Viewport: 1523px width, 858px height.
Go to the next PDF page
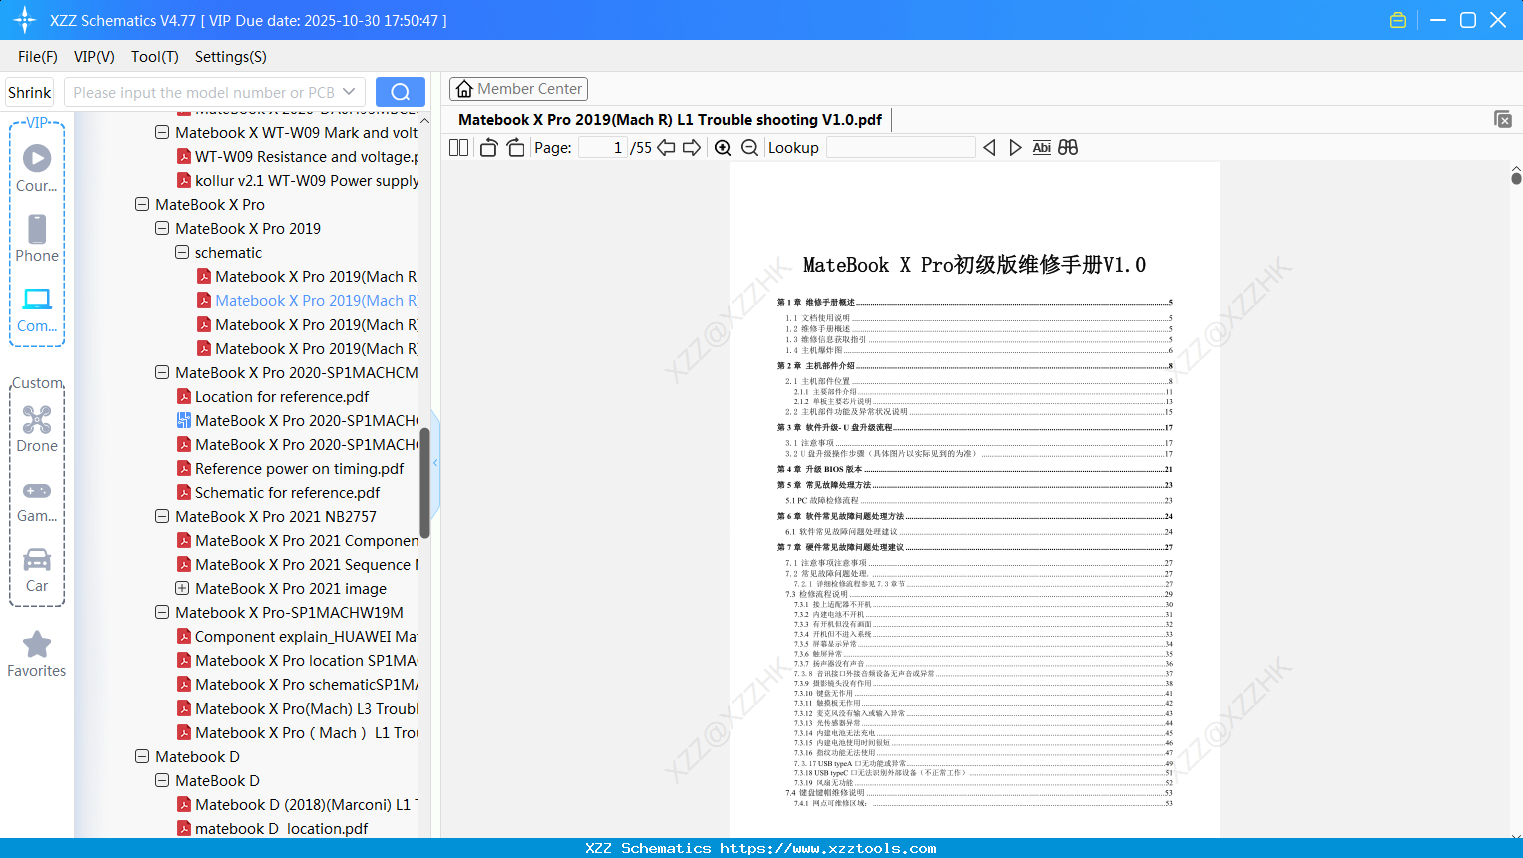click(x=692, y=148)
